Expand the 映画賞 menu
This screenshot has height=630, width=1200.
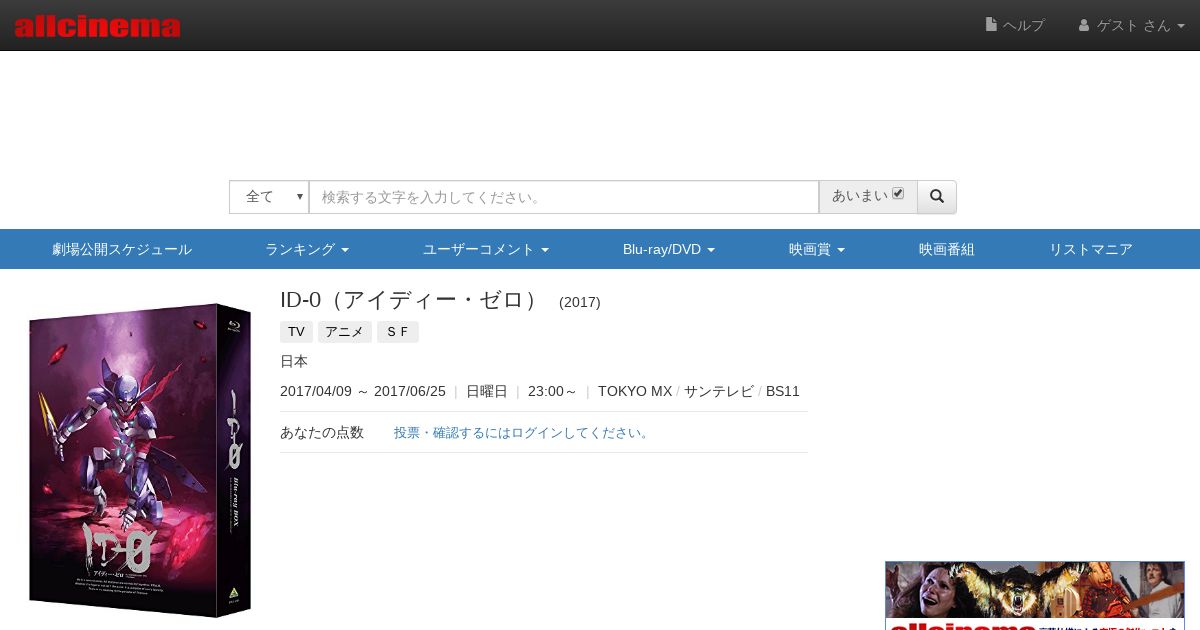pyautogui.click(x=817, y=249)
